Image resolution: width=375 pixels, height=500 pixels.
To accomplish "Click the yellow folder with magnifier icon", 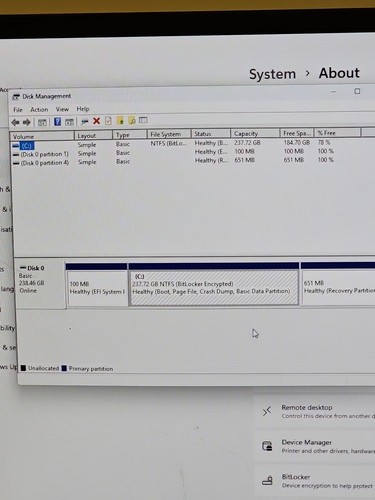I will point(132,120).
